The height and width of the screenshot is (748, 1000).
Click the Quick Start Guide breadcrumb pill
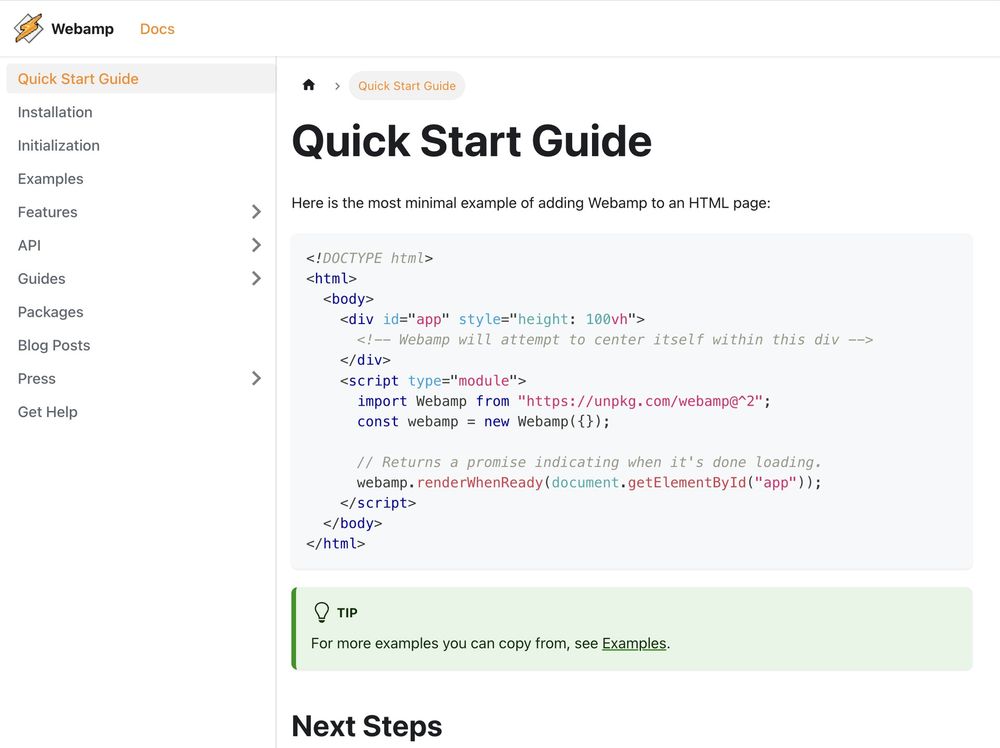[x=407, y=85]
